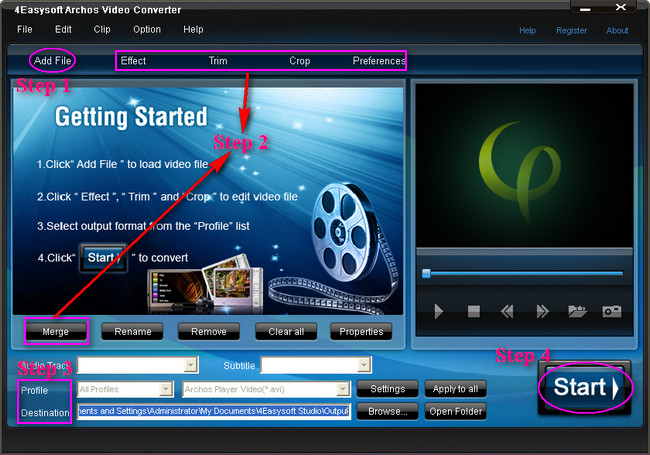Open the Edit menu
The height and width of the screenshot is (455, 650).
click(x=63, y=29)
